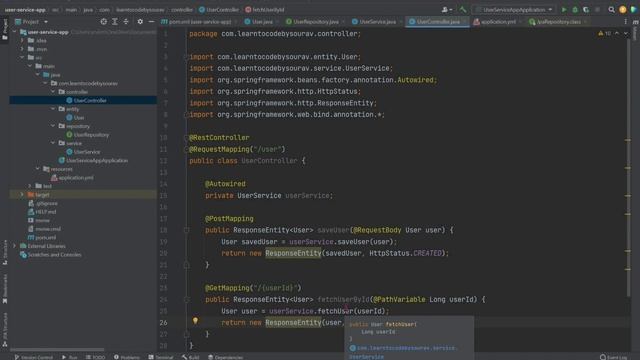Expand External Libraries node

[x=15, y=246]
